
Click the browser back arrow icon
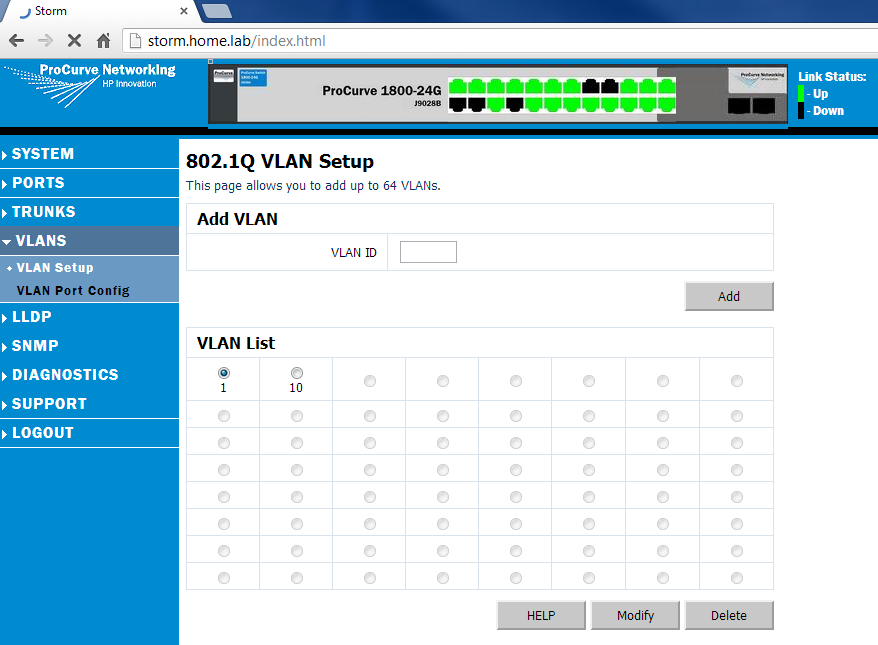click(x=16, y=41)
